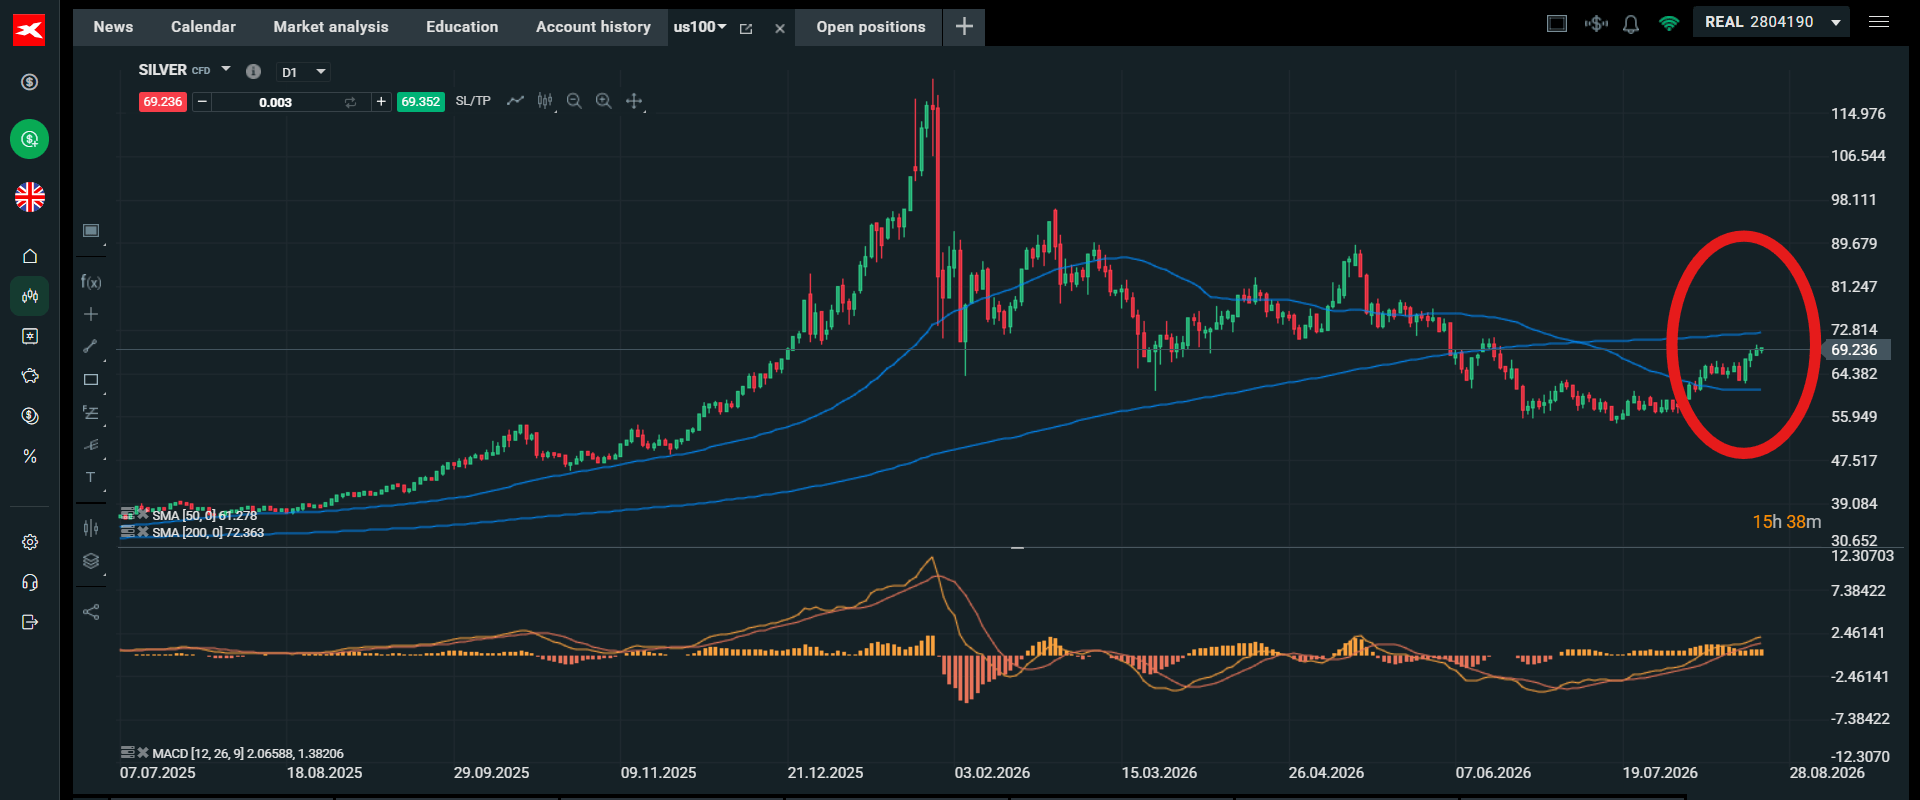Select the rectangle shape drawing tool
The width and height of the screenshot is (1920, 800).
pyautogui.click(x=91, y=380)
